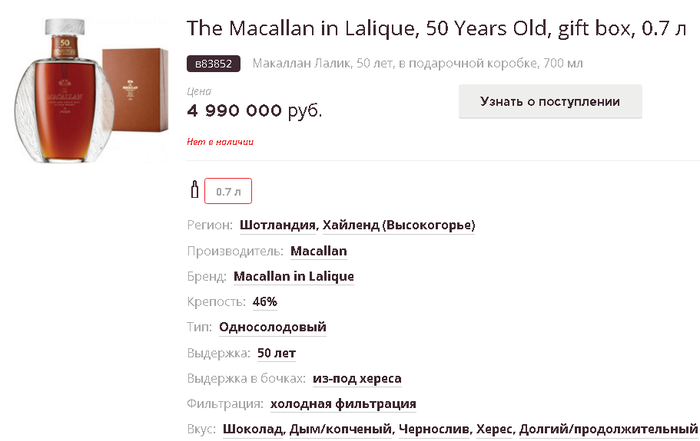Open the Дым/копченый taste link

[x=340, y=429]
